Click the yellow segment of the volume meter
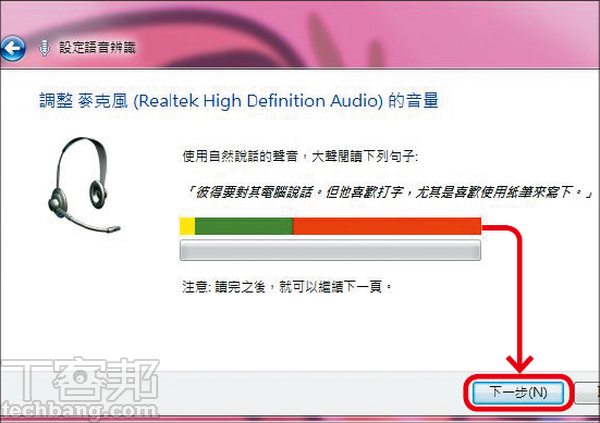 [x=187, y=226]
